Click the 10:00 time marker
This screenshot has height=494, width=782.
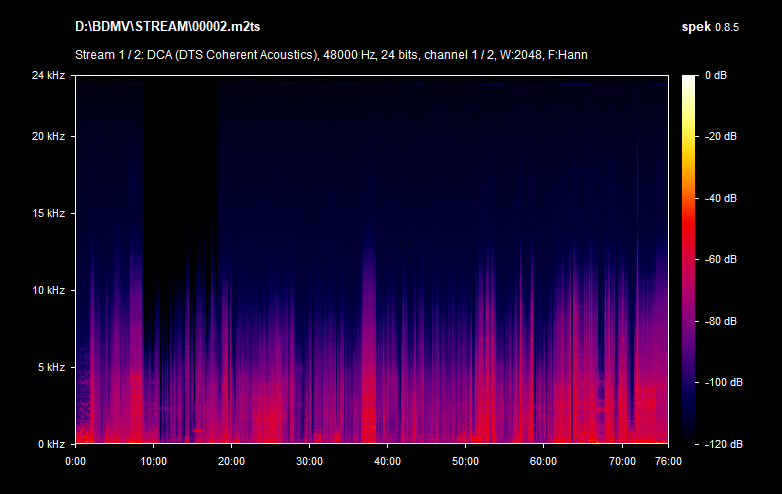pos(153,461)
